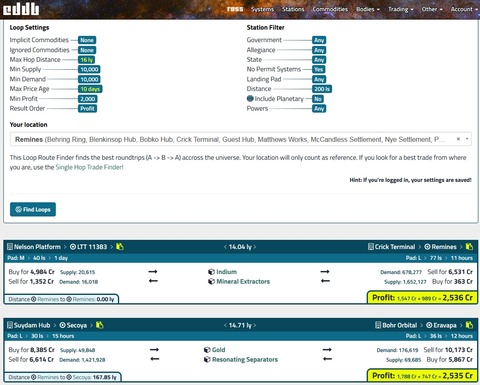Click the Your location Remines input field

241,139
